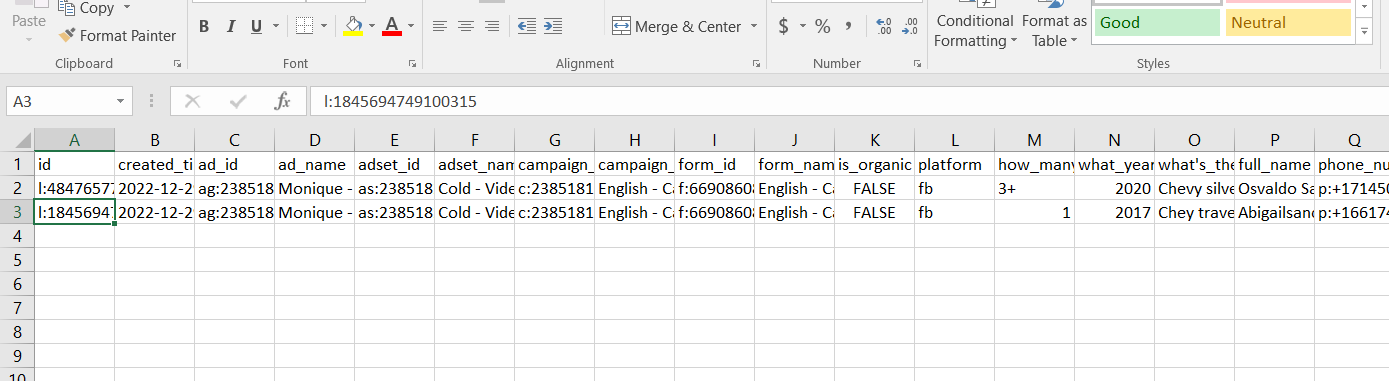Align text left
The height and width of the screenshot is (381, 1389).
click(x=439, y=26)
